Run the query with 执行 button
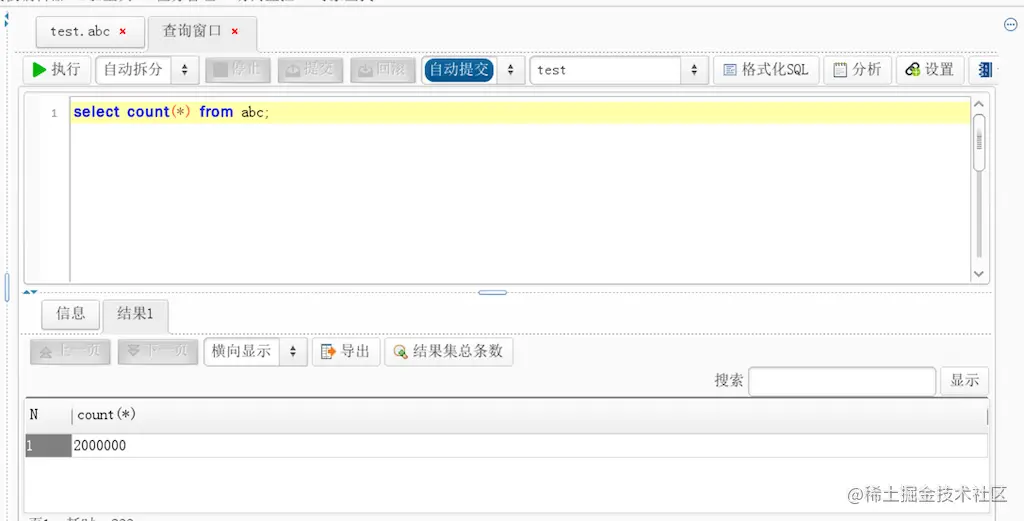Viewport: 1024px width, 521px height. [56, 70]
